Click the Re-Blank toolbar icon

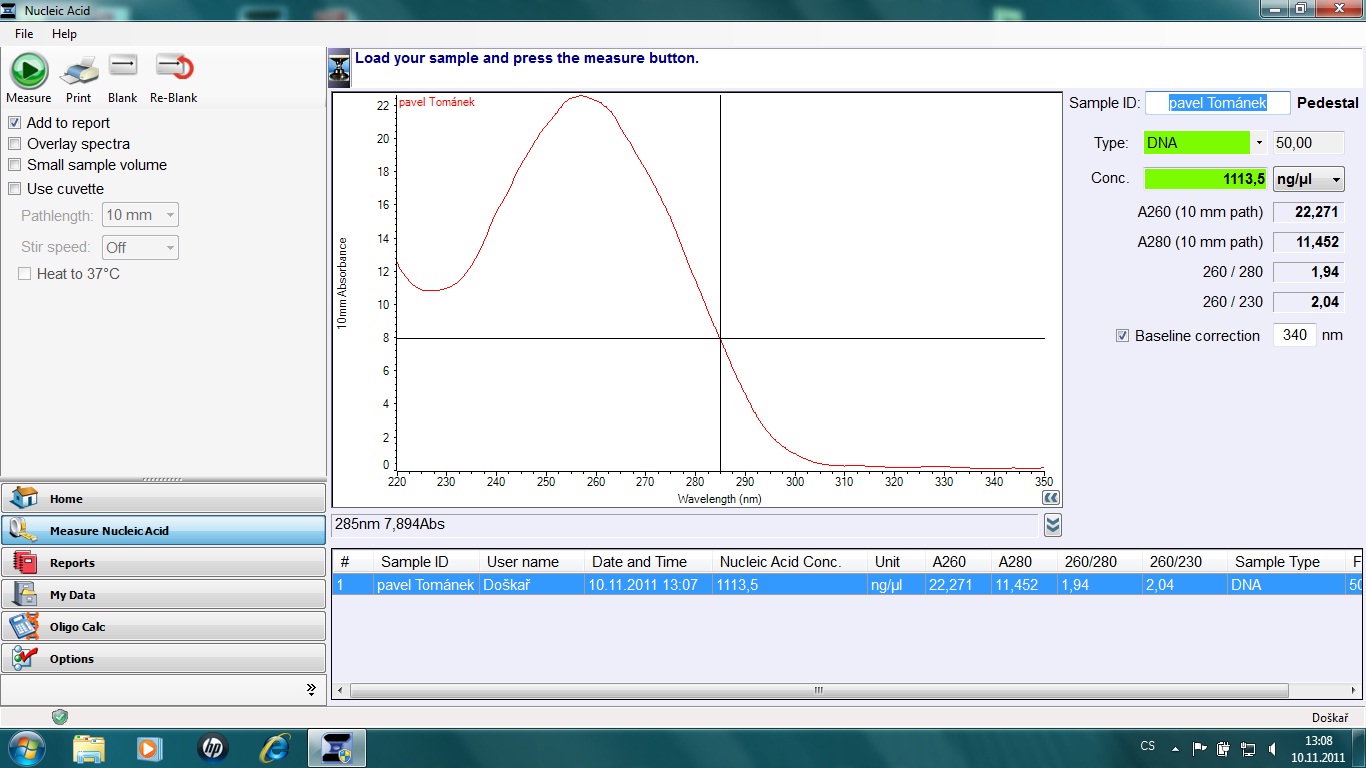(174, 68)
